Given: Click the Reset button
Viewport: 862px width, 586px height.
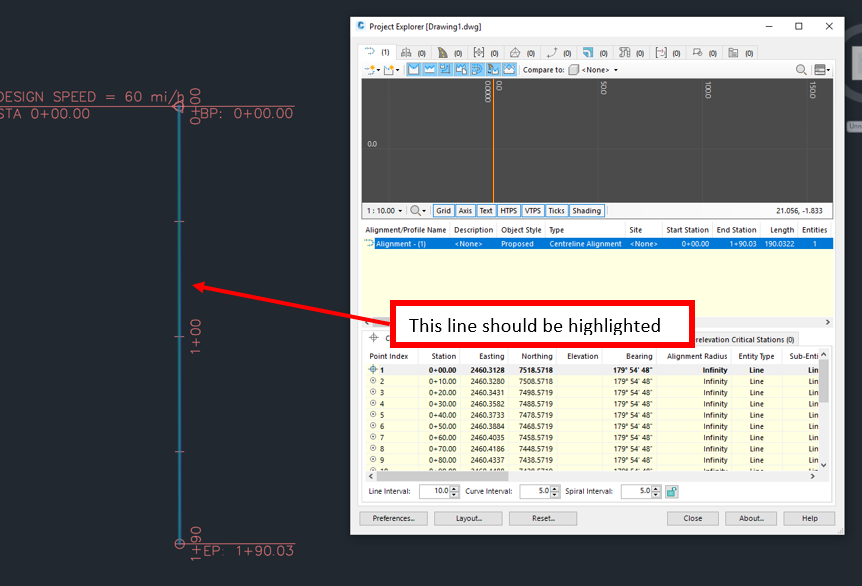Looking at the screenshot, I should click(x=542, y=518).
